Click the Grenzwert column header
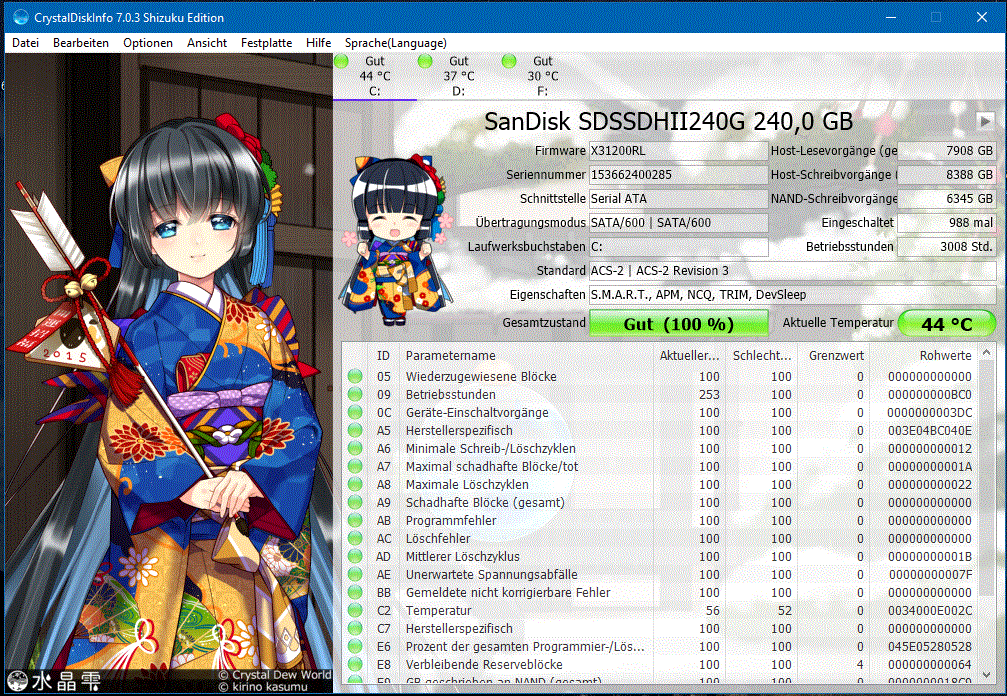Viewport: 1007px width, 696px height. pos(833,356)
